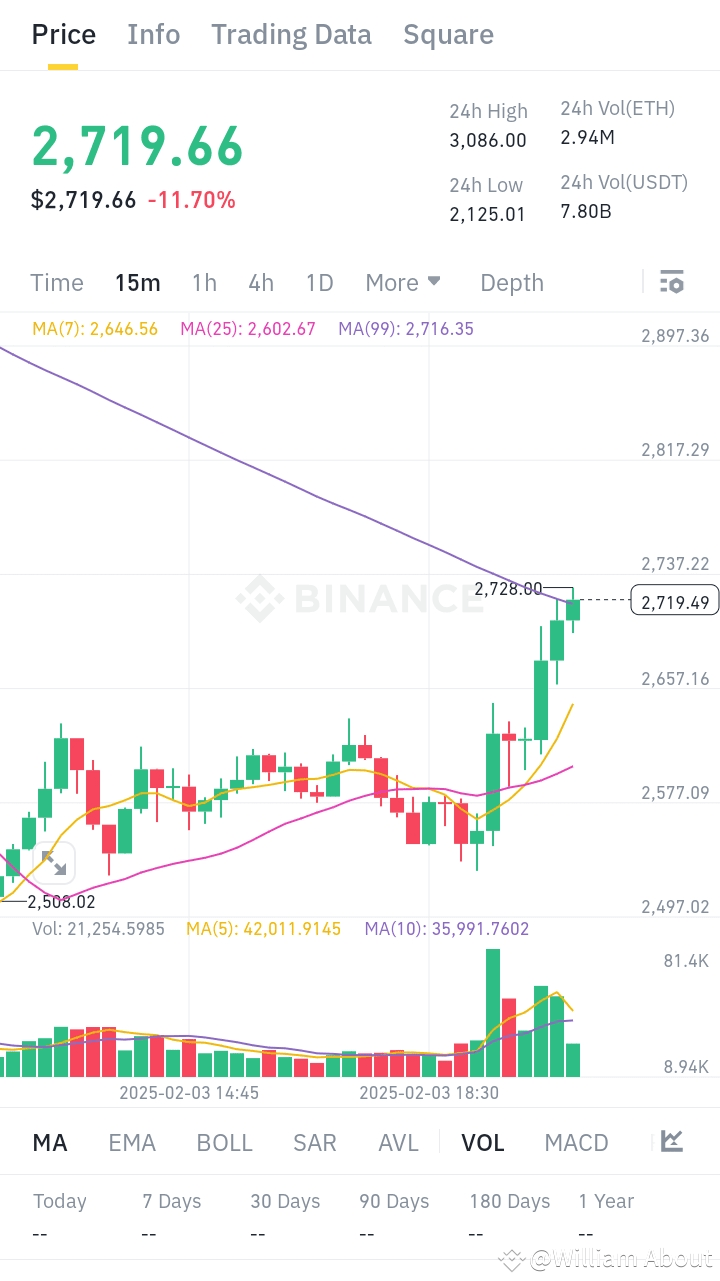Viewport: 720px width, 1281px height.
Task: Select the Time timeframe
Action: click(x=56, y=282)
